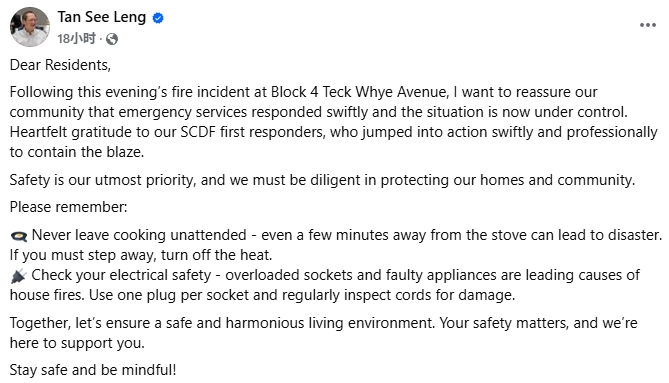Click the globe public audience icon

[112, 39]
